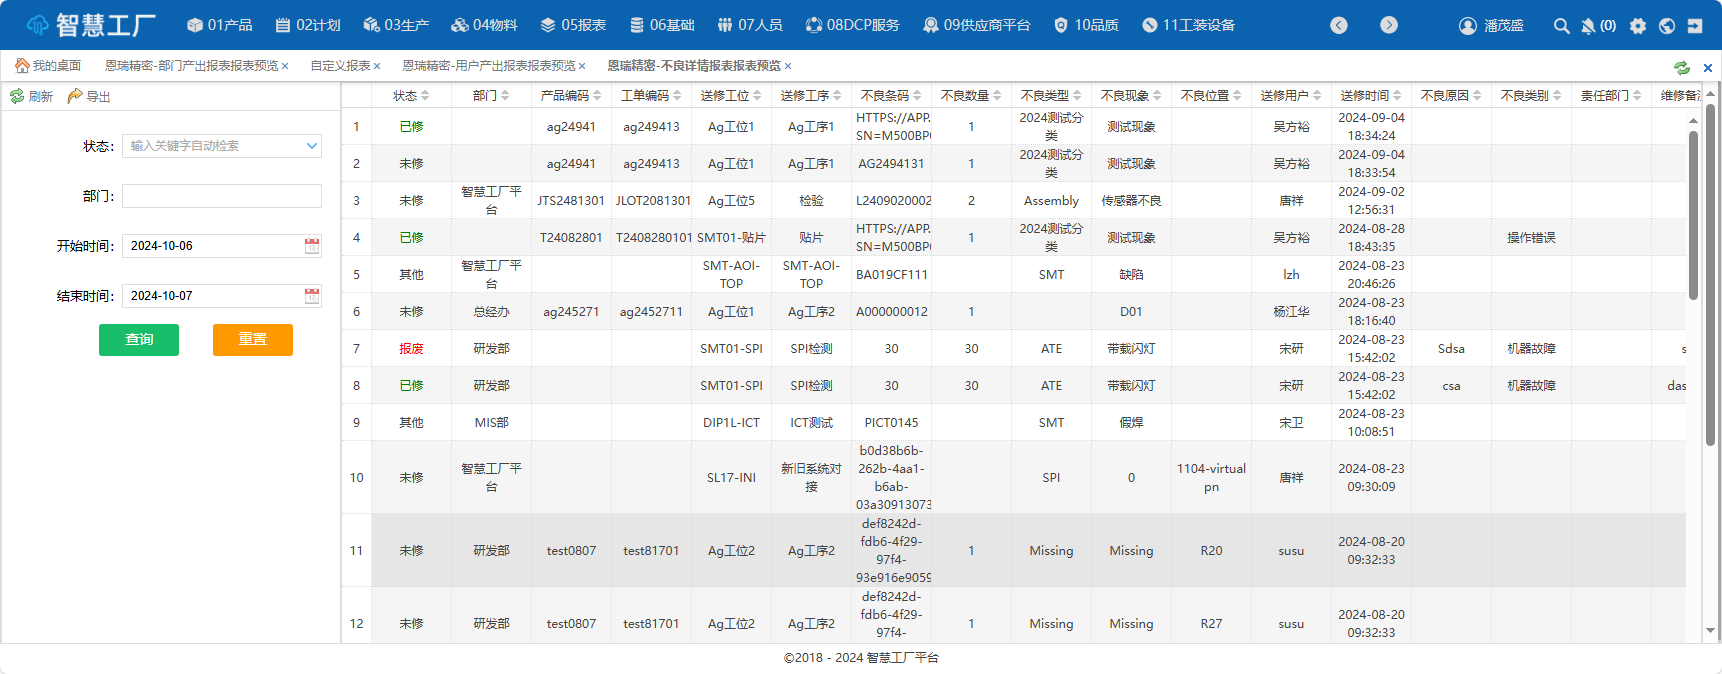Open the notification bell icon
Screen dimensions: 1722x674
pos(1588,26)
